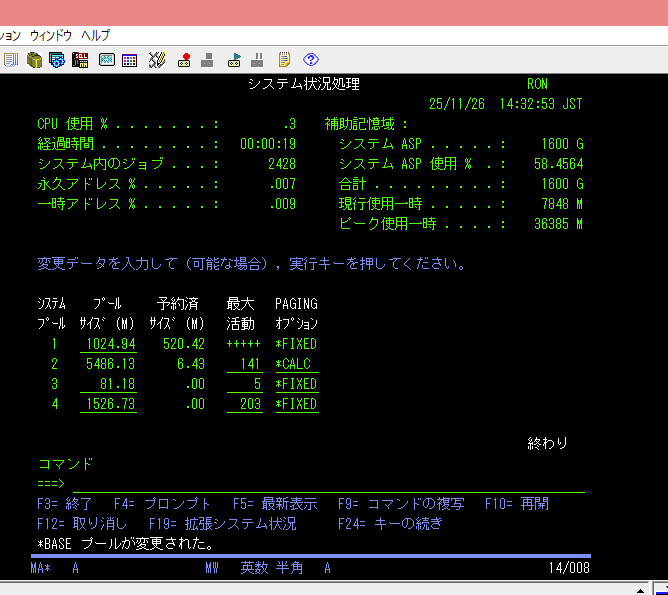Viewport: 668px width, 595px height.
Task: Click F10= 再開 function key label
Action: coord(517,504)
